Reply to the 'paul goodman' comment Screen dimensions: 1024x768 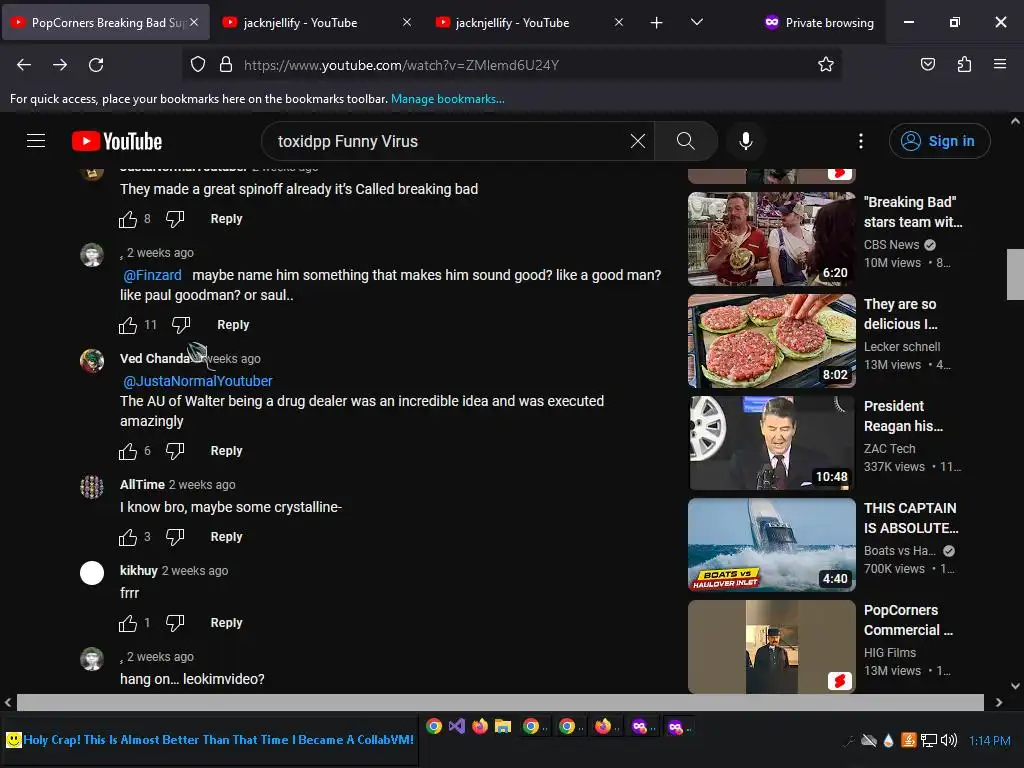click(x=232, y=325)
